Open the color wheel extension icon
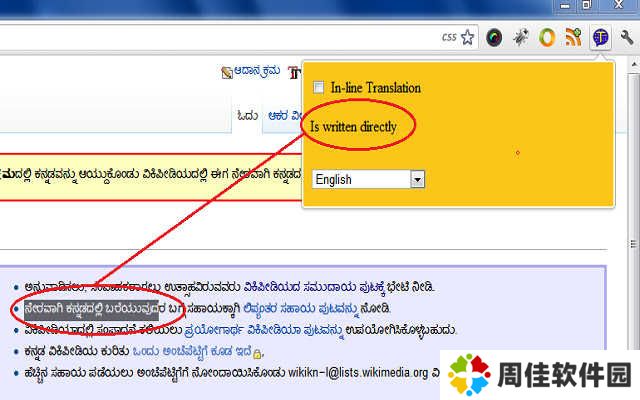640x400 pixels. pos(494,38)
